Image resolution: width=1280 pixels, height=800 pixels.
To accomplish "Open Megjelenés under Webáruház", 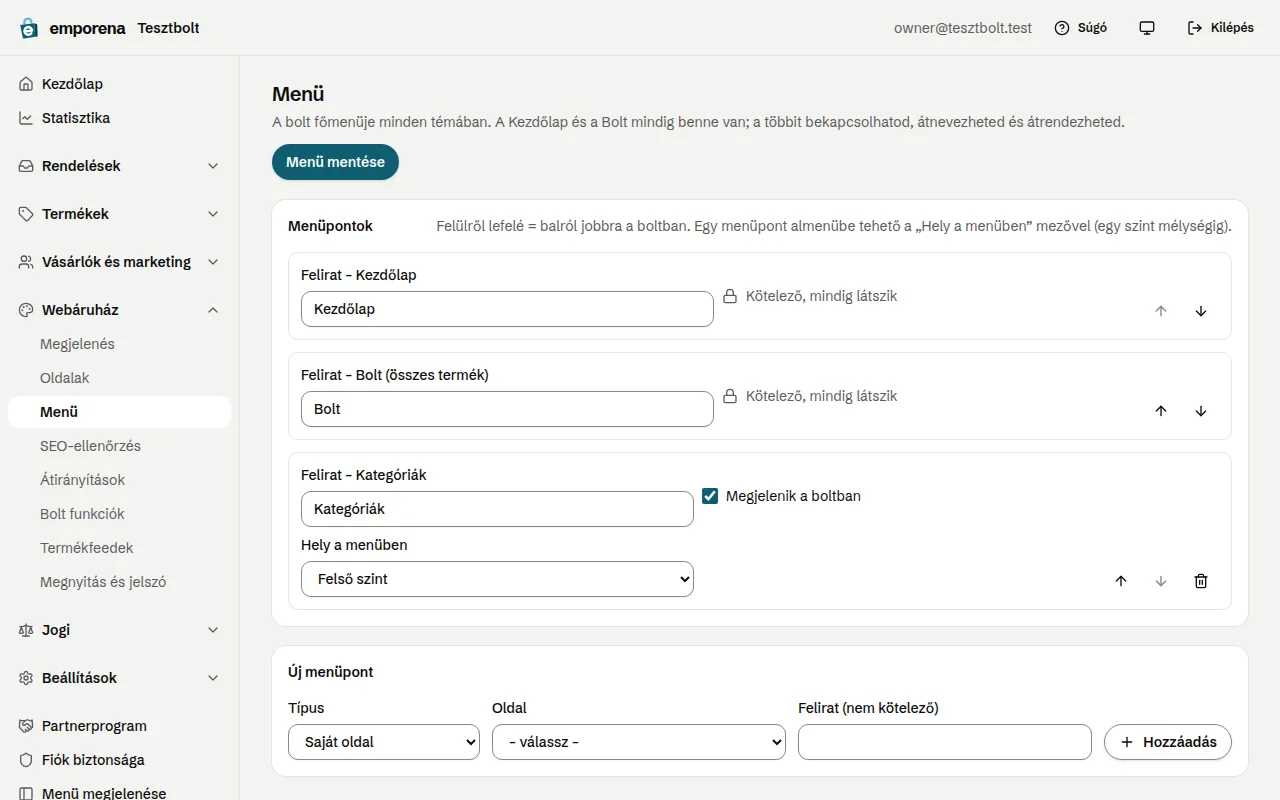I will 119,344.
